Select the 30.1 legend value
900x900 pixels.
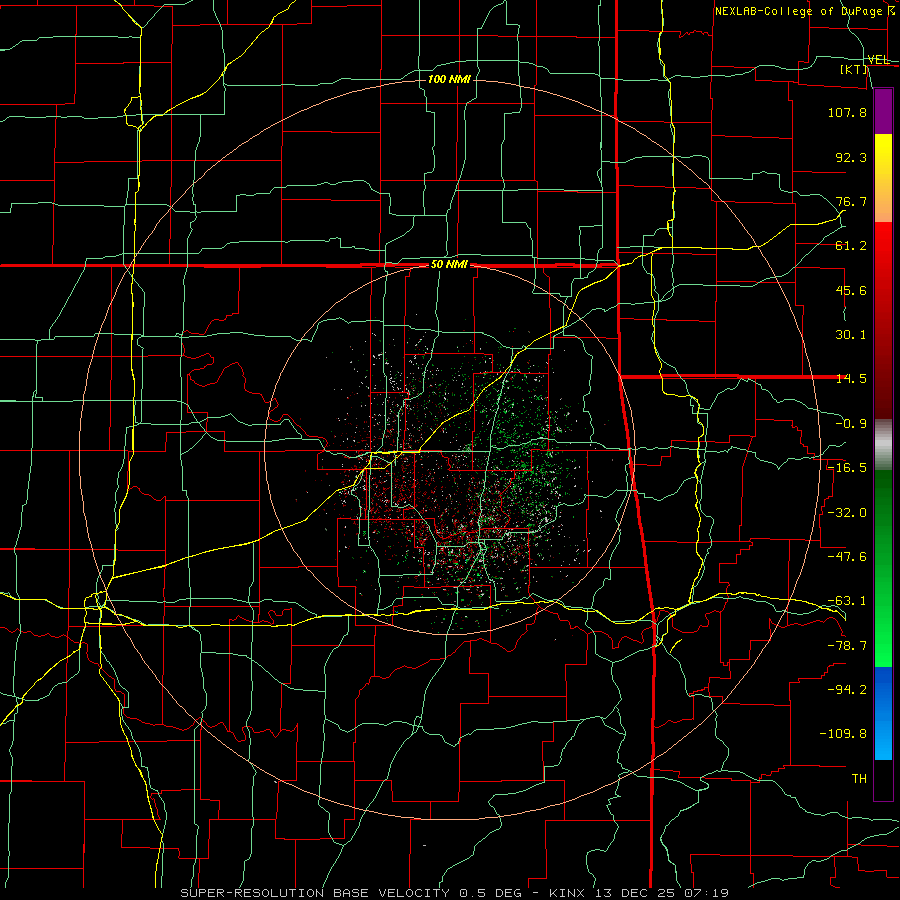[x=851, y=335]
